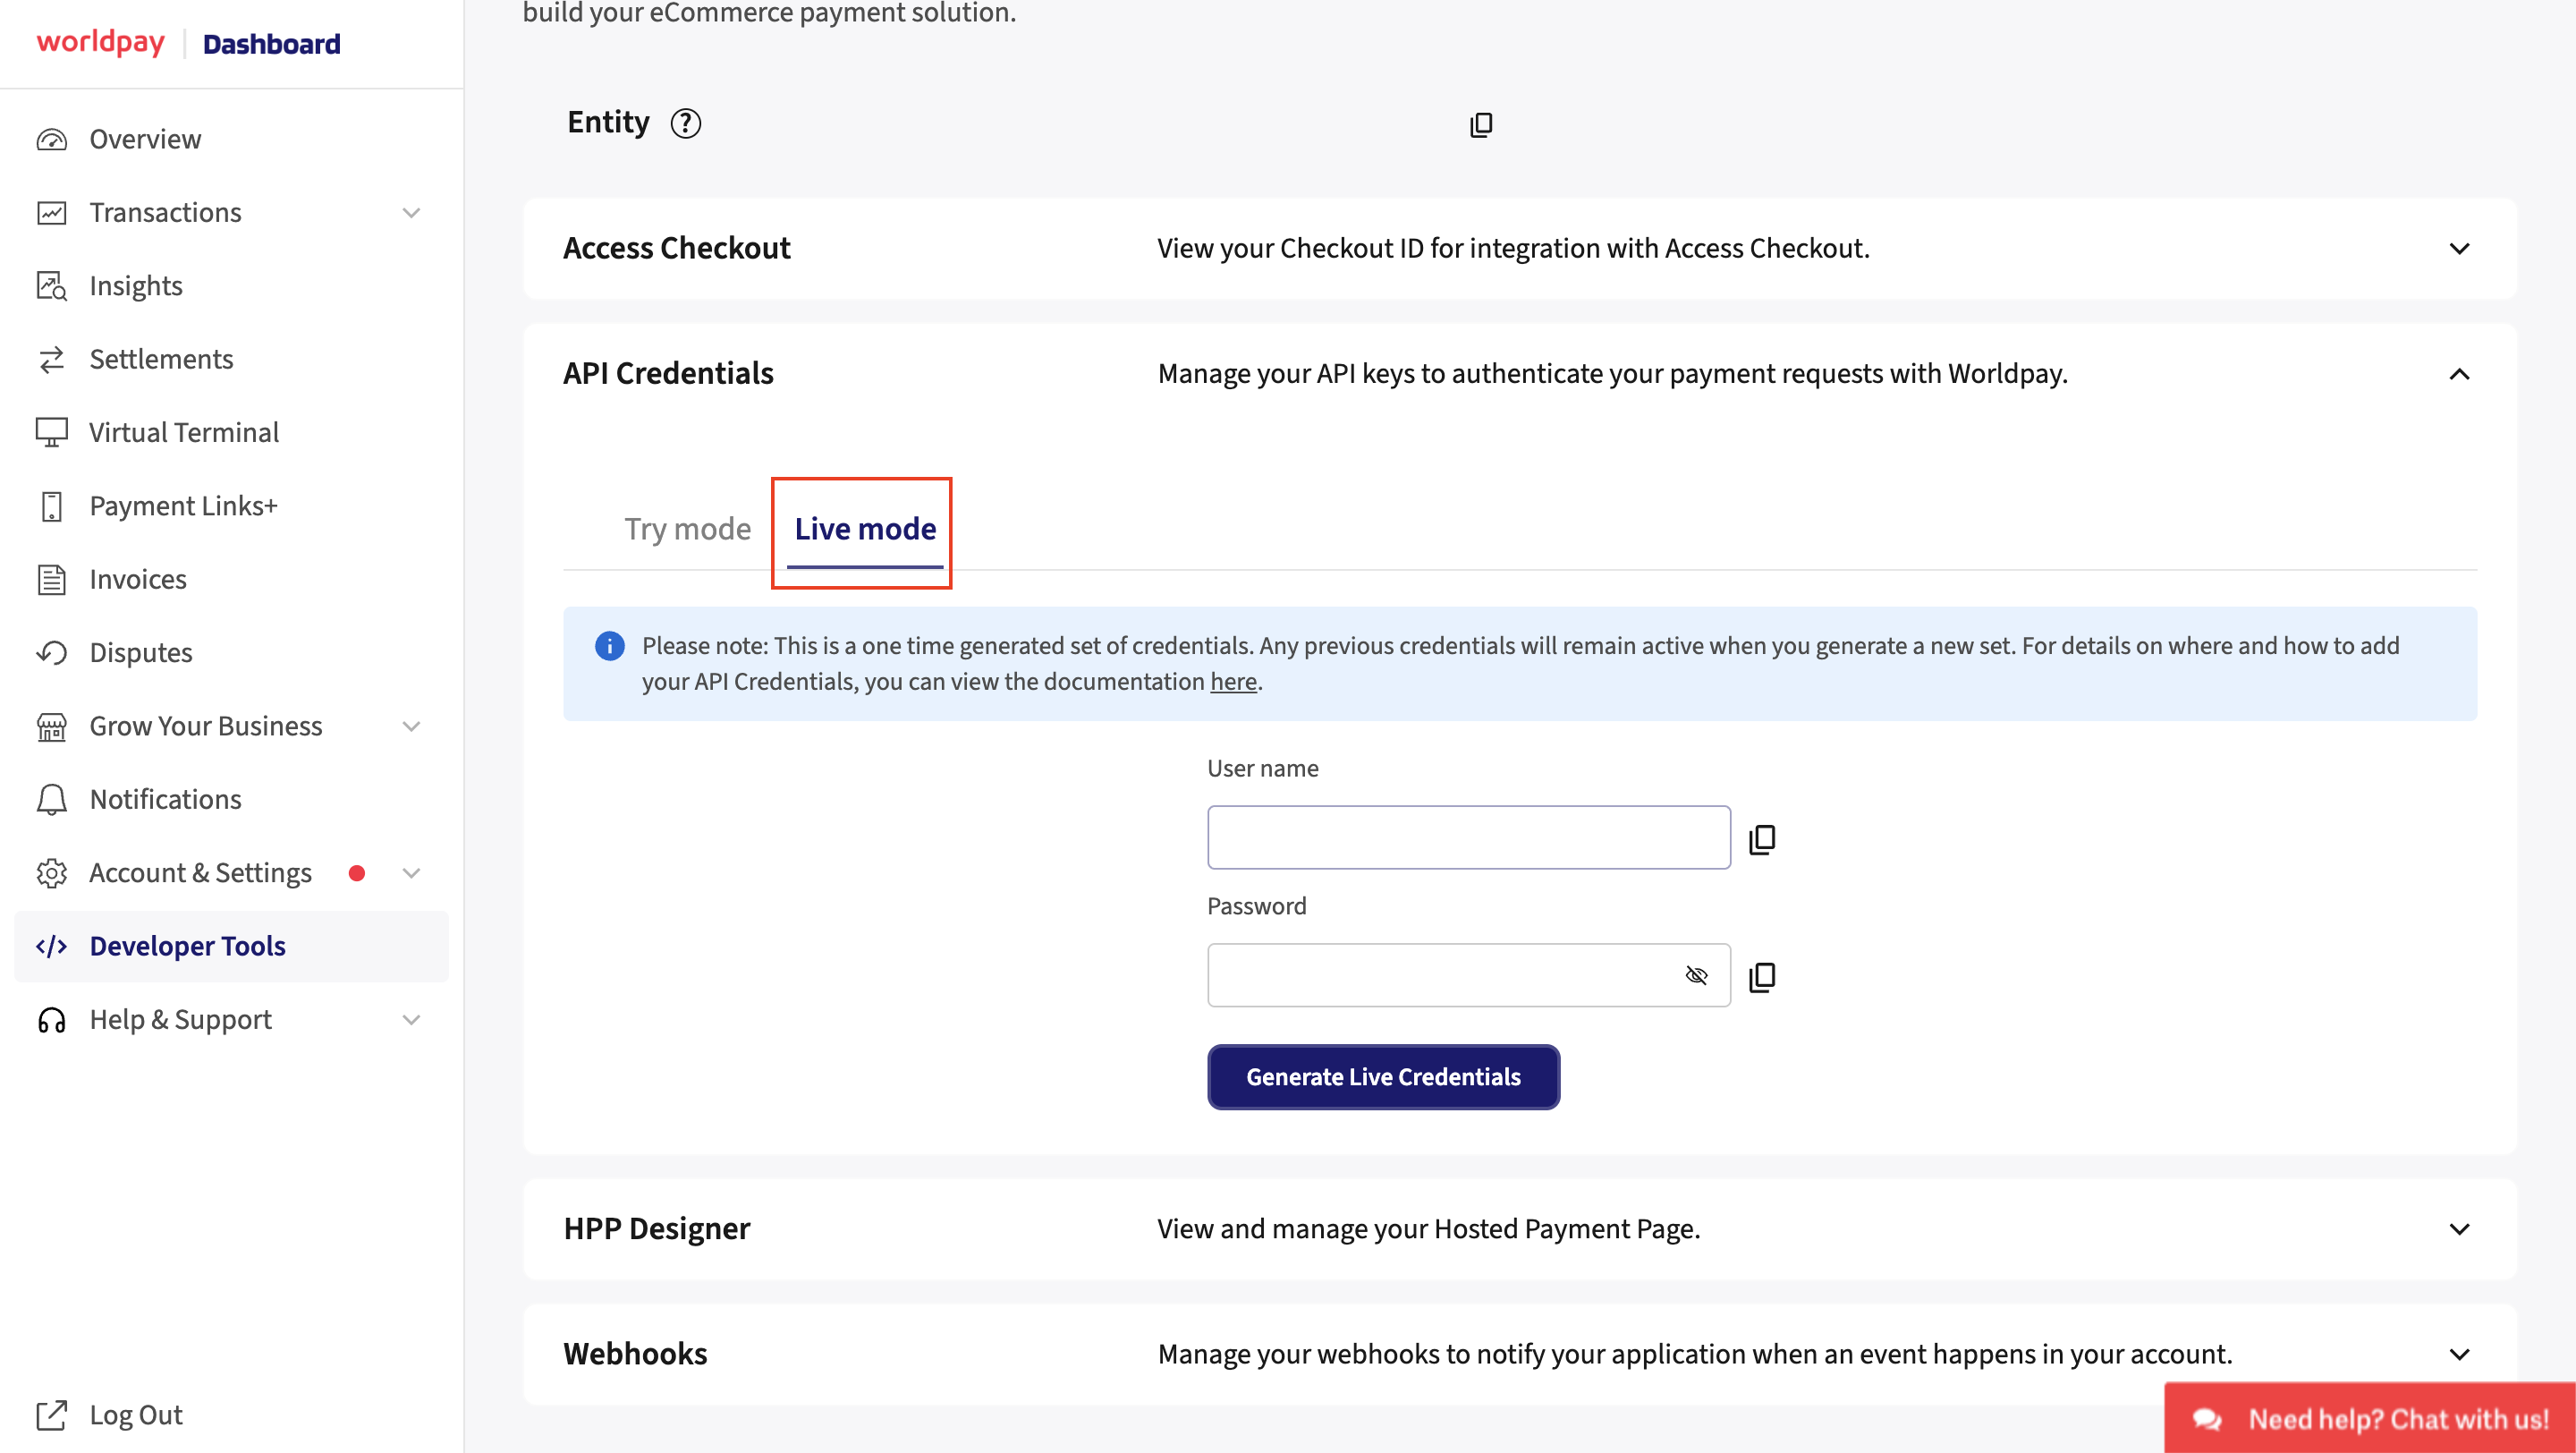The width and height of the screenshot is (2576, 1453).
Task: Expand the Account & Settings submenu
Action: pos(411,873)
